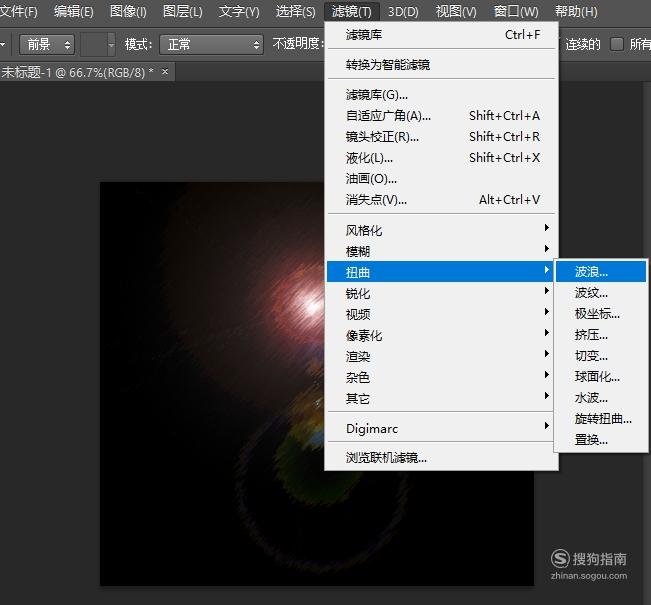This screenshot has height=605, width=651.
Task: Select 水波... distort filter
Action: 601,398
